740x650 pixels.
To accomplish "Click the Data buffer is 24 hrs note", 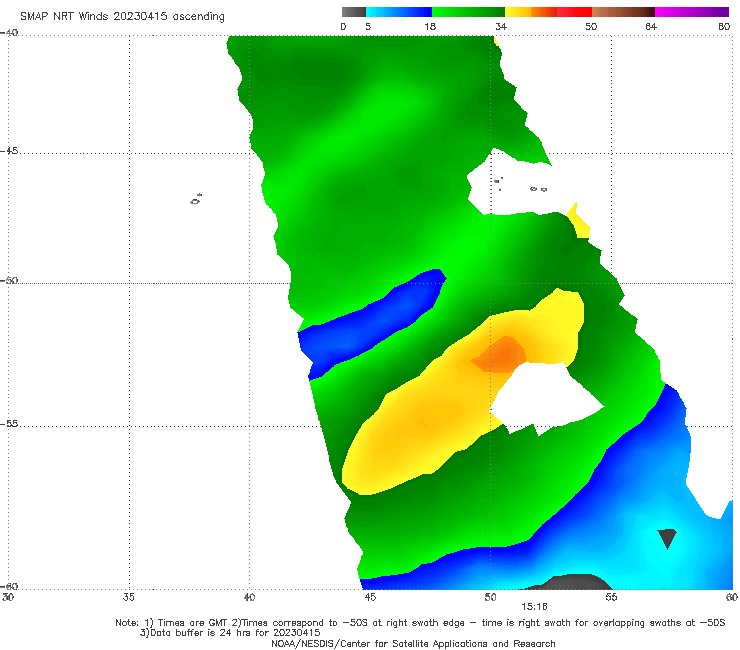I will 230,633.
